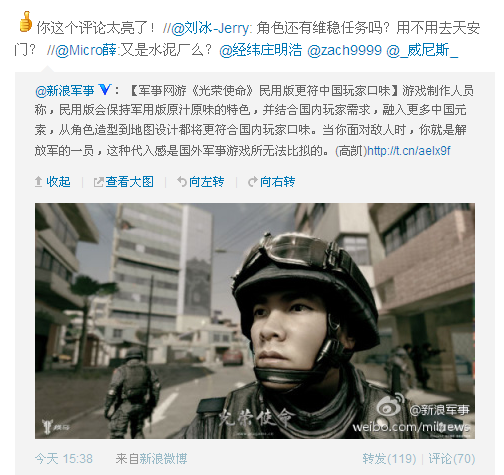Click 转发(119) repost count

[389, 459]
